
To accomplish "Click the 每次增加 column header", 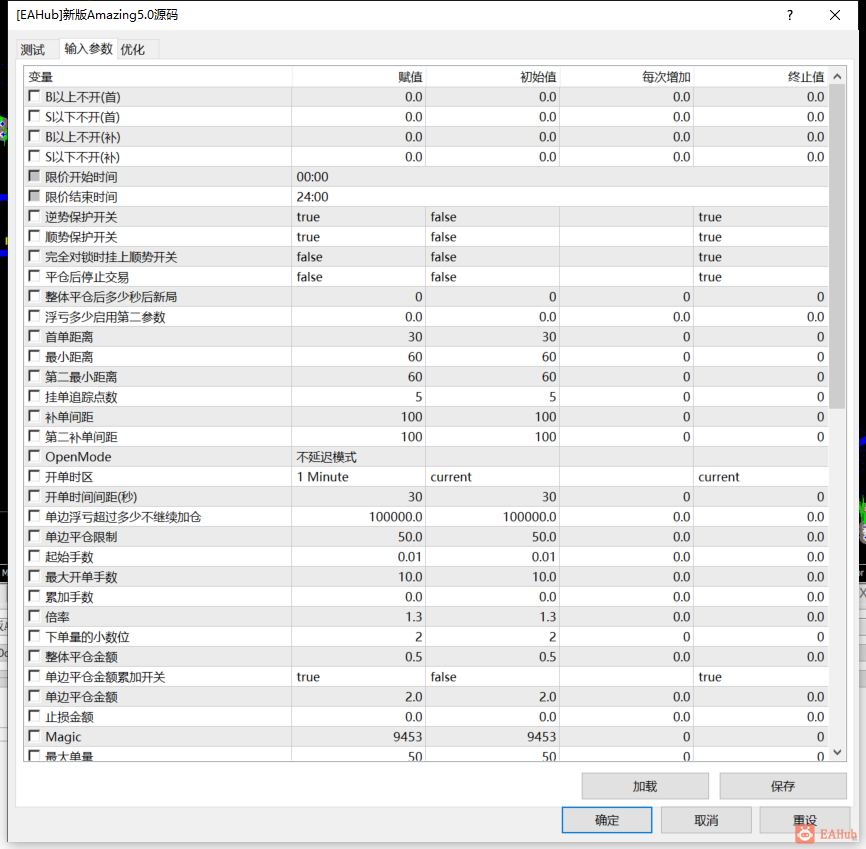I will pyautogui.click(x=627, y=77).
